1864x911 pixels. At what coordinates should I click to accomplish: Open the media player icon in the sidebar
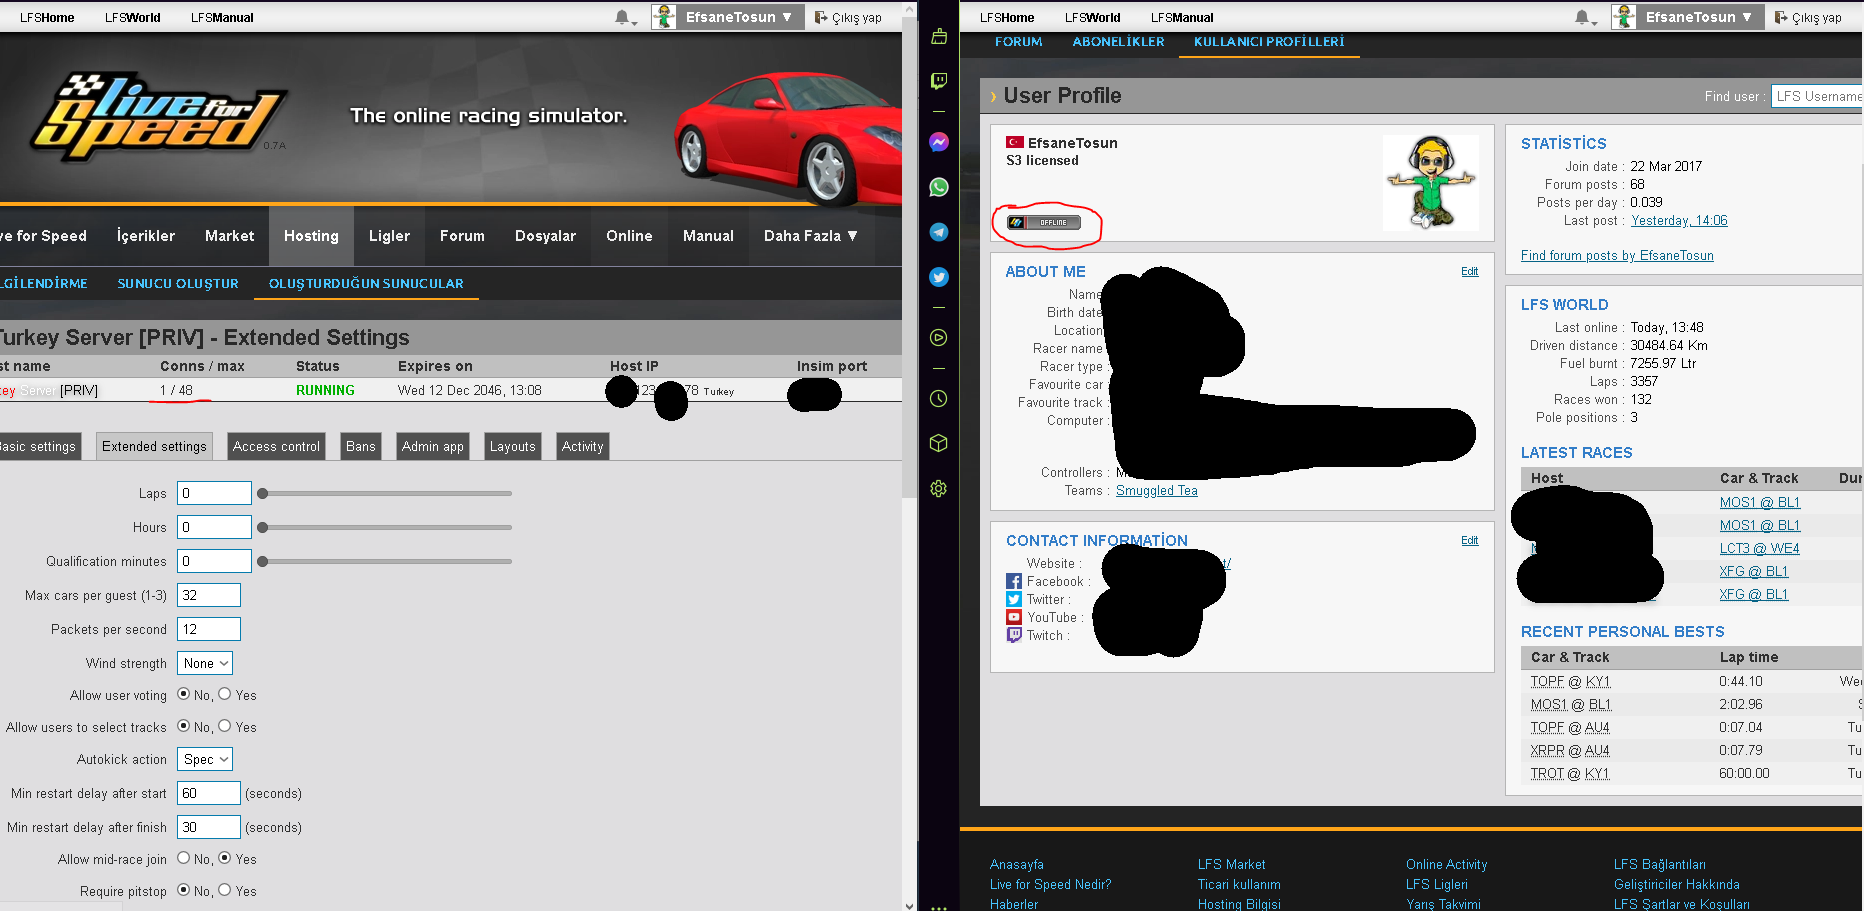pyautogui.click(x=939, y=338)
